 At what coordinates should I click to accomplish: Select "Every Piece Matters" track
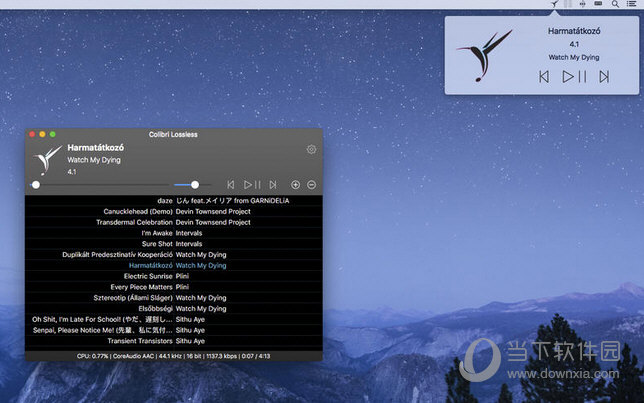tap(174, 287)
